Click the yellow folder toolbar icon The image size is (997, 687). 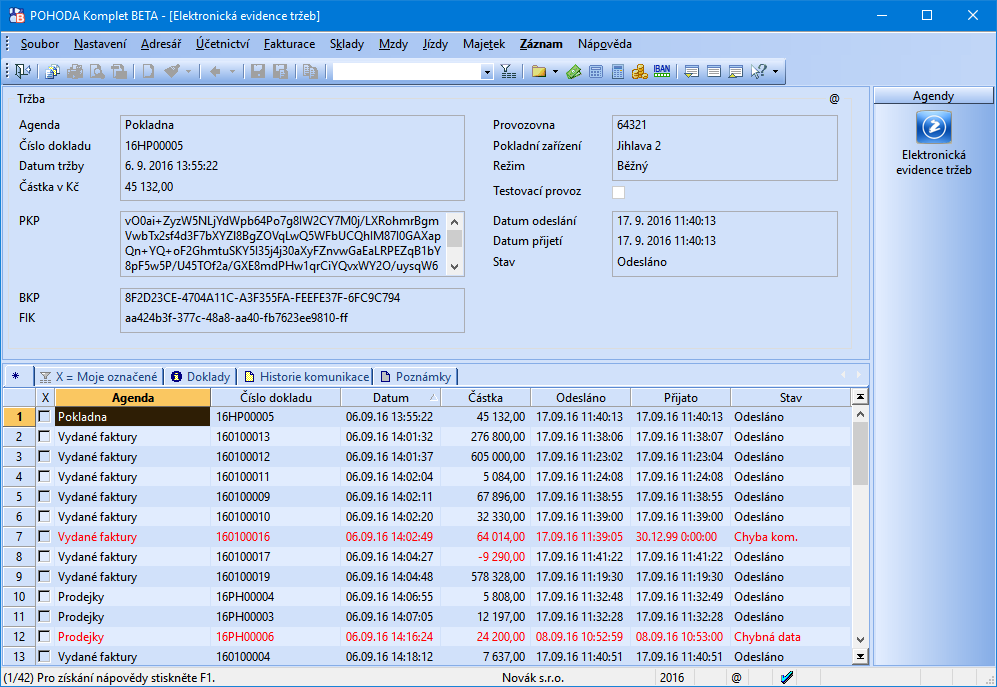pyautogui.click(x=539, y=71)
